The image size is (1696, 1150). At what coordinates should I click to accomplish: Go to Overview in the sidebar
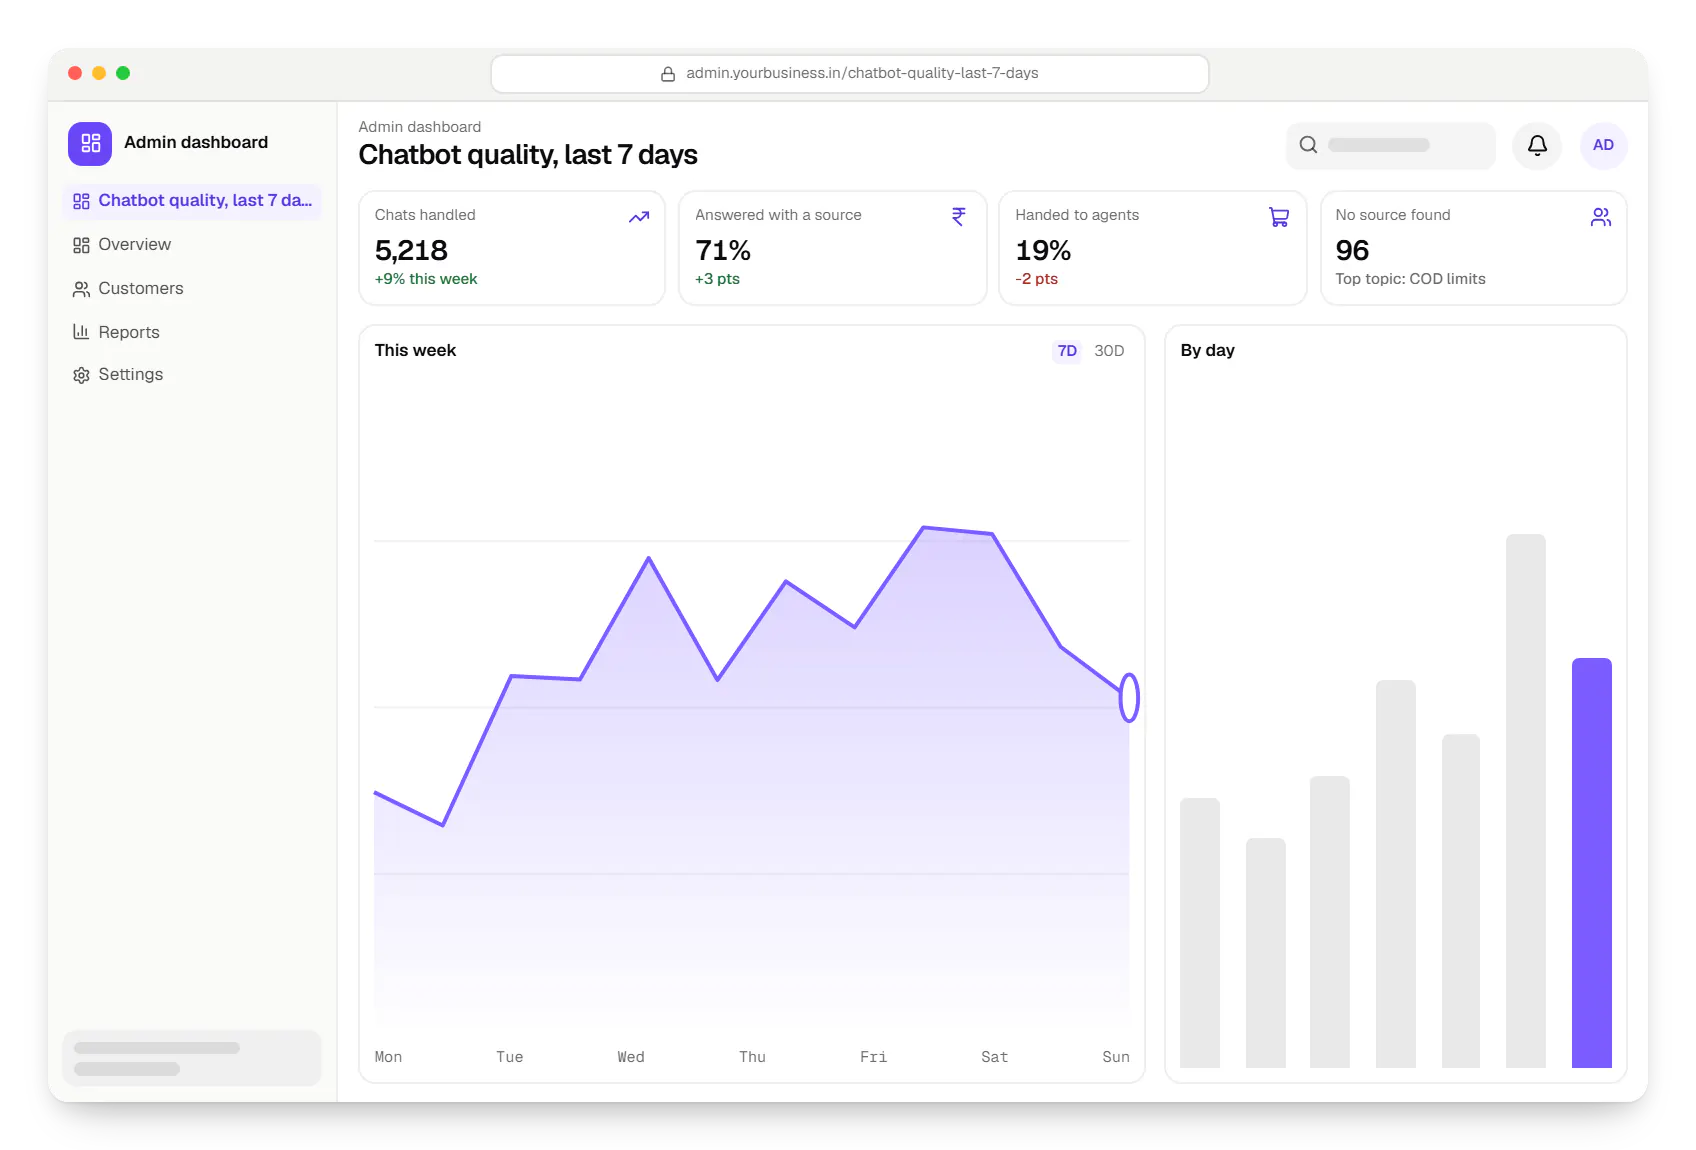(192, 245)
